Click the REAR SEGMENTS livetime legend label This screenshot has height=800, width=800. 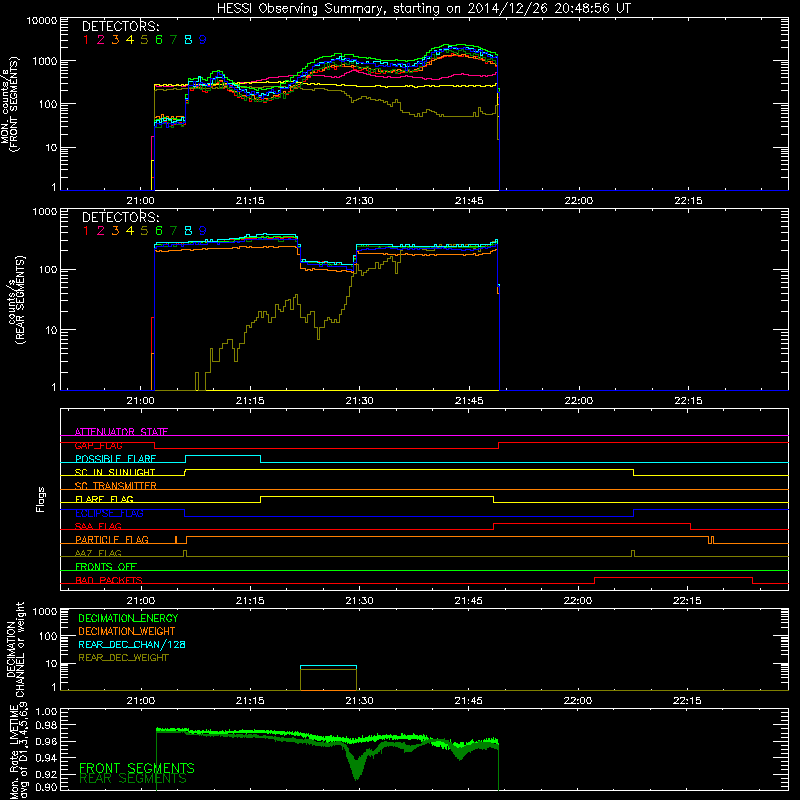pos(133,779)
